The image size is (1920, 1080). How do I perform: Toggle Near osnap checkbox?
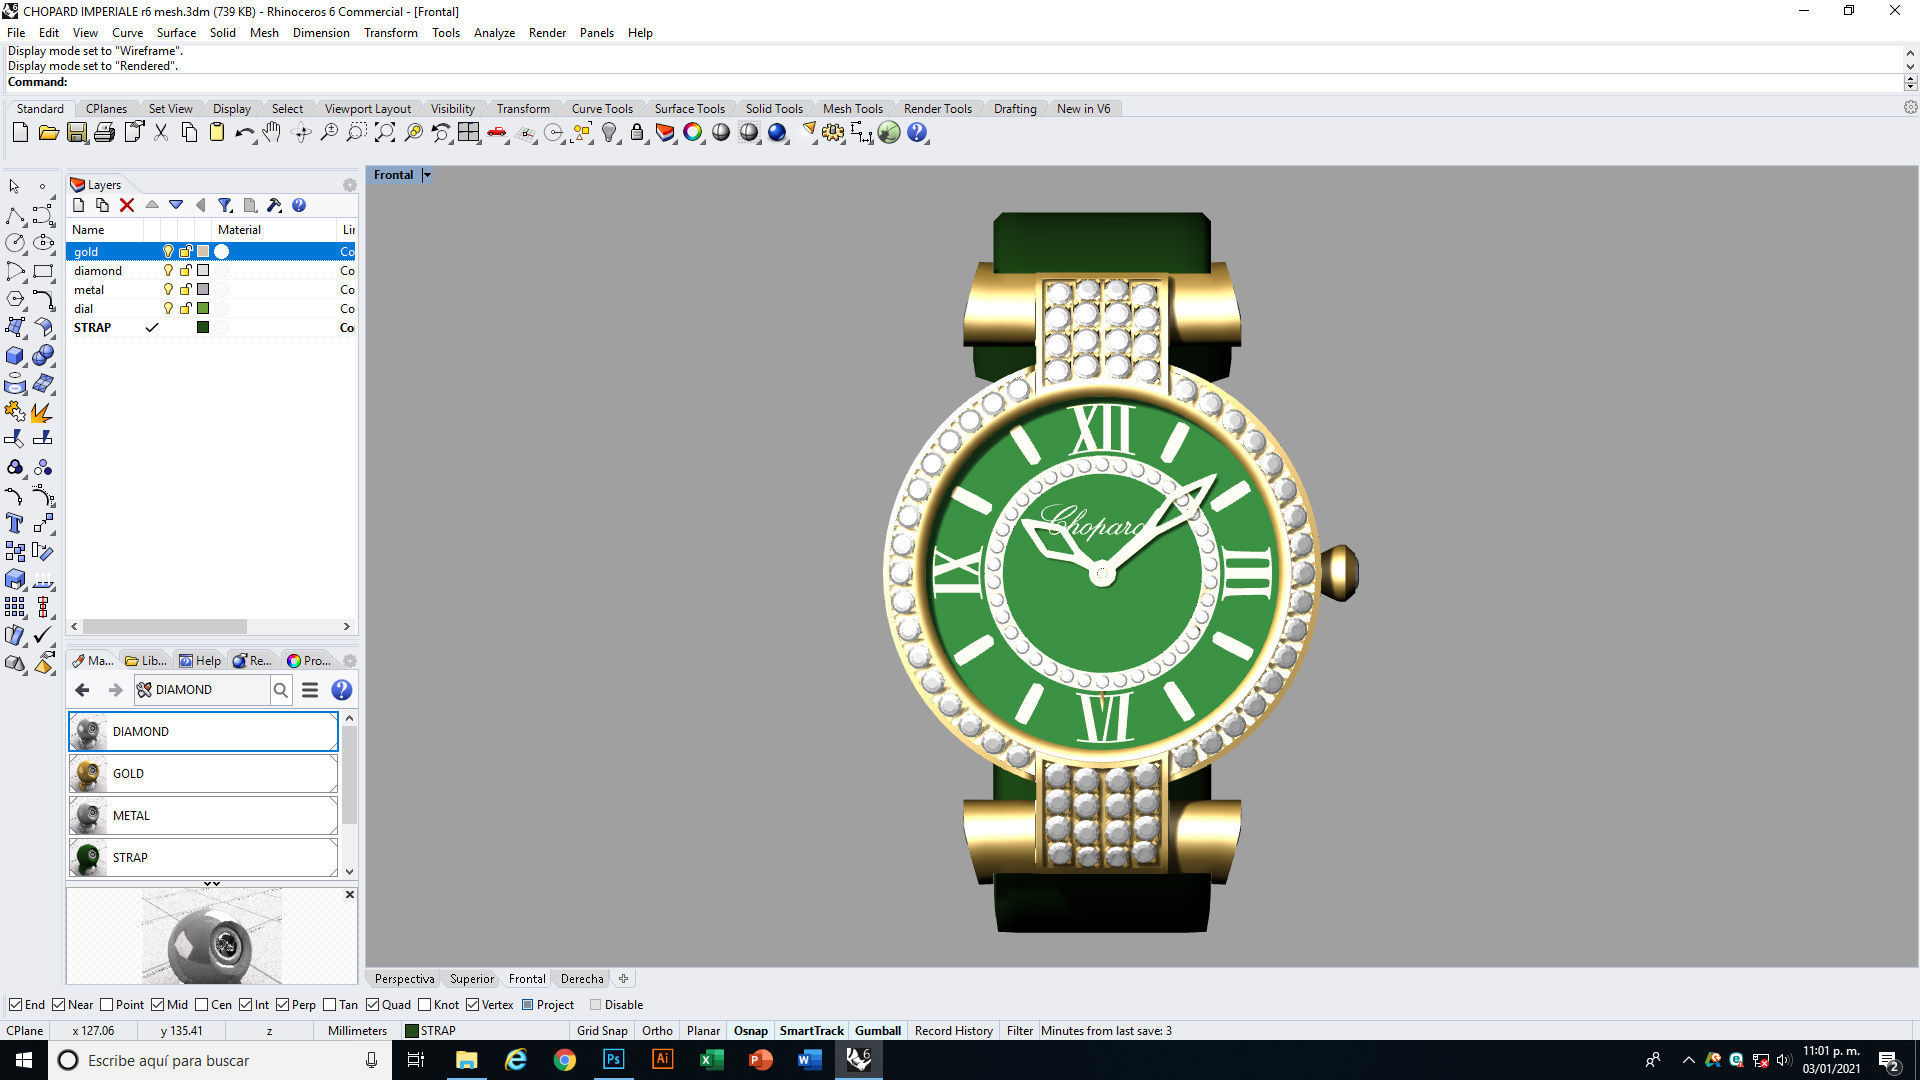(58, 1005)
